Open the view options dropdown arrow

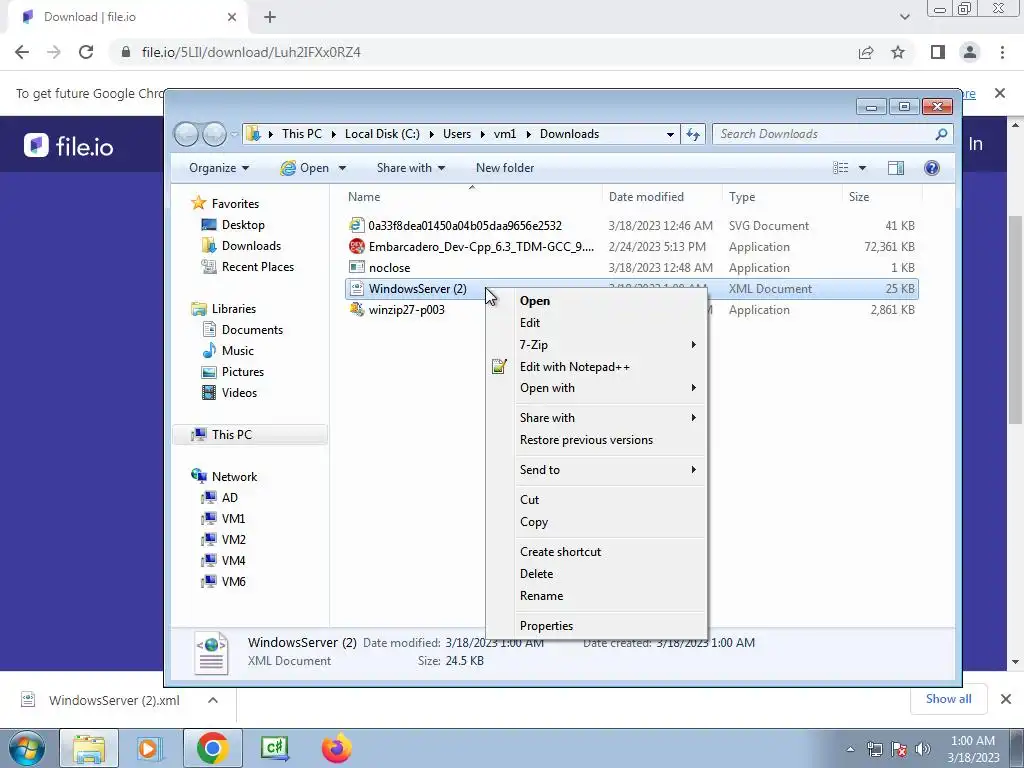point(862,168)
